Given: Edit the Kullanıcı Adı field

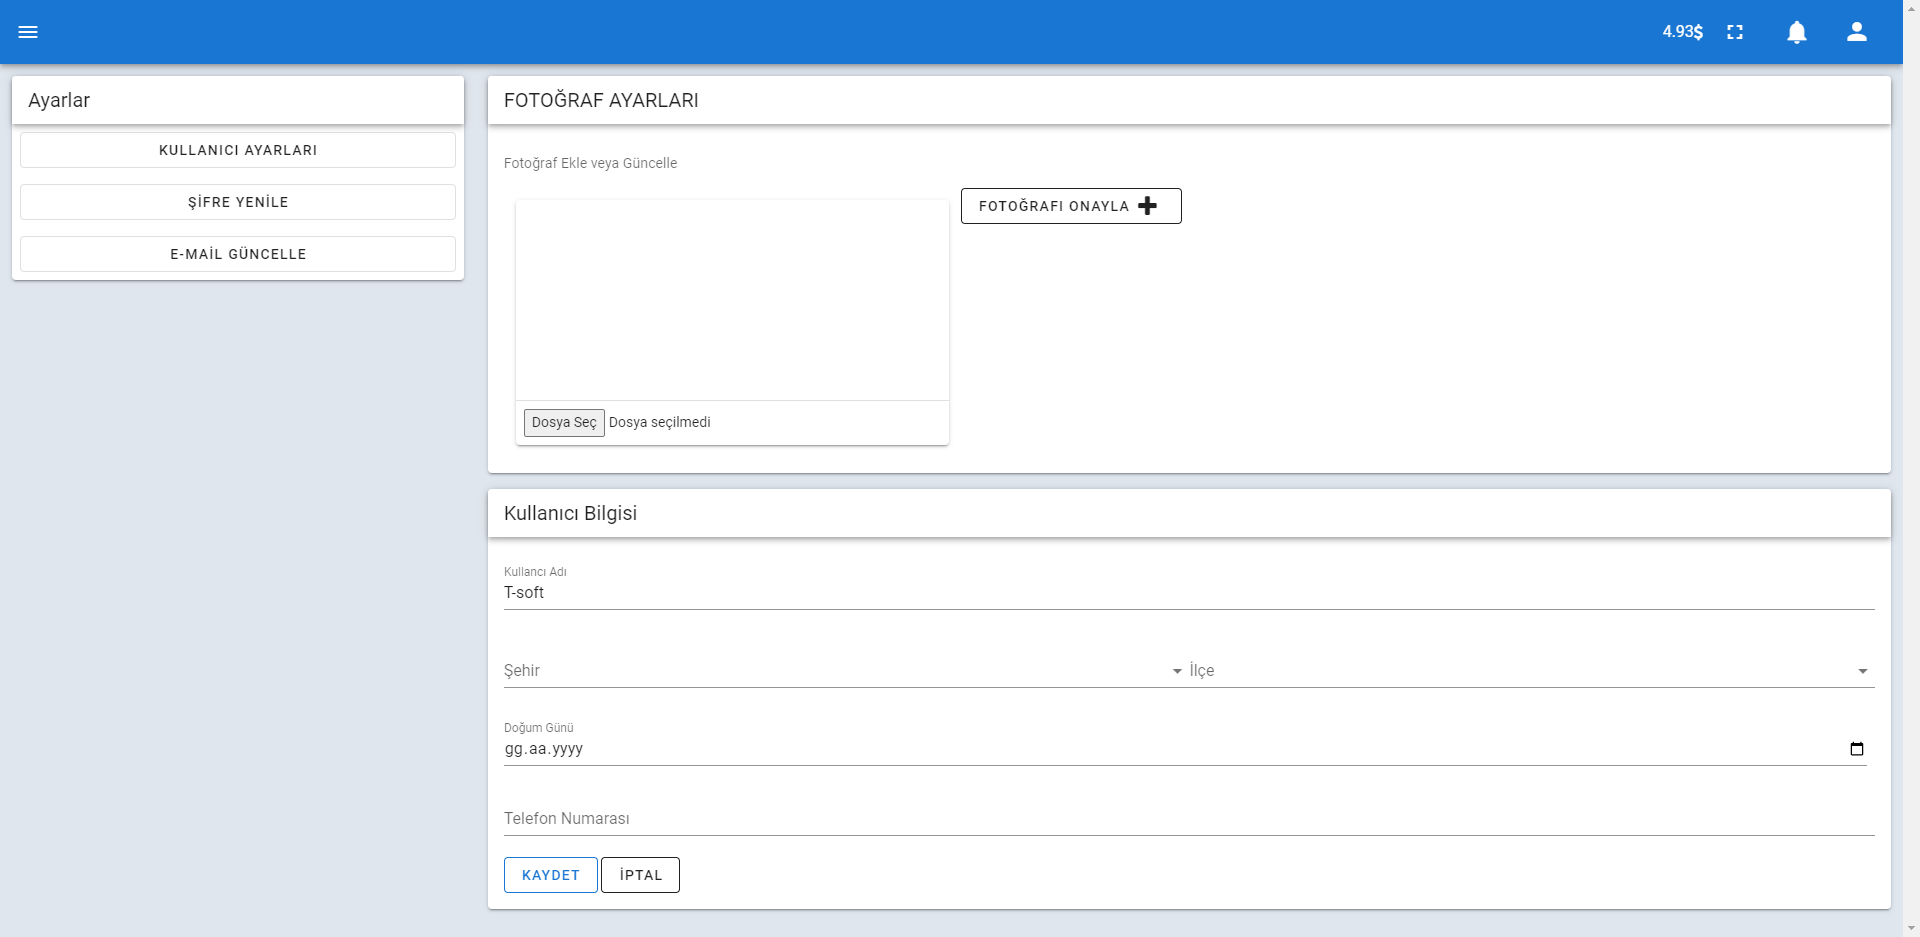Looking at the screenshot, I should 1189,593.
